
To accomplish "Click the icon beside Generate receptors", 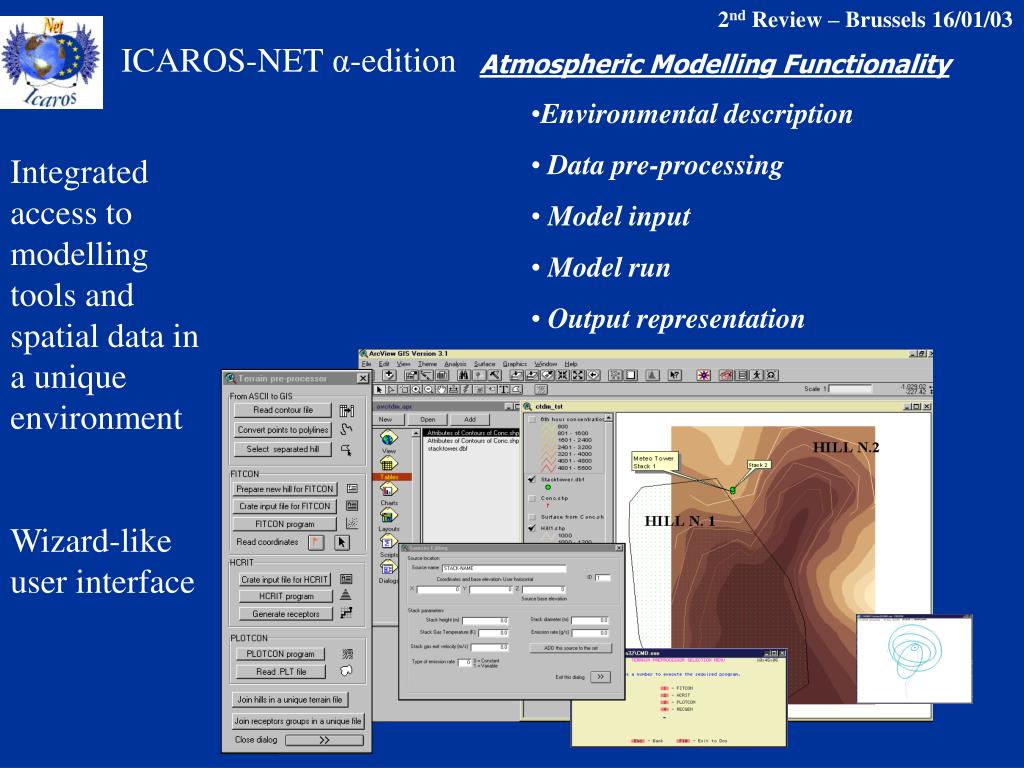I will pyautogui.click(x=346, y=613).
